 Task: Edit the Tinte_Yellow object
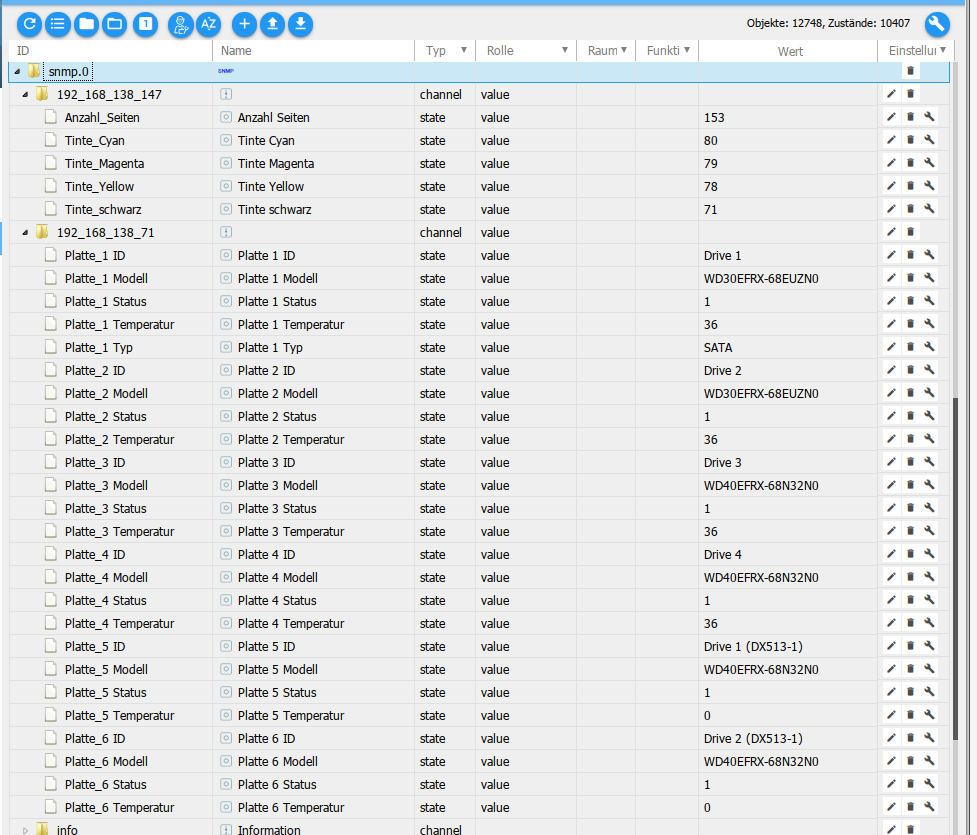point(892,186)
